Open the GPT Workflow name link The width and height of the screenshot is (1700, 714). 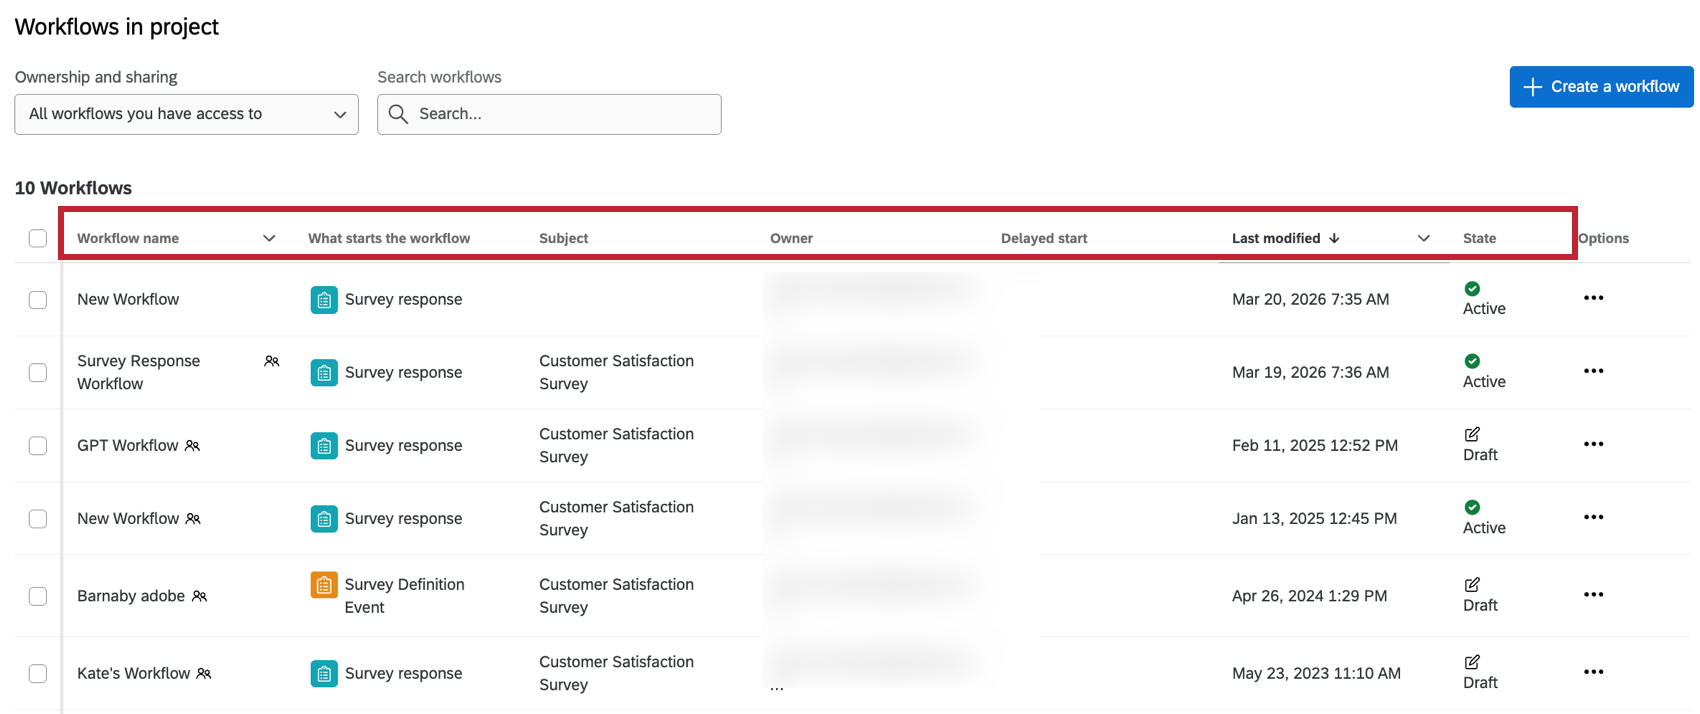(128, 446)
